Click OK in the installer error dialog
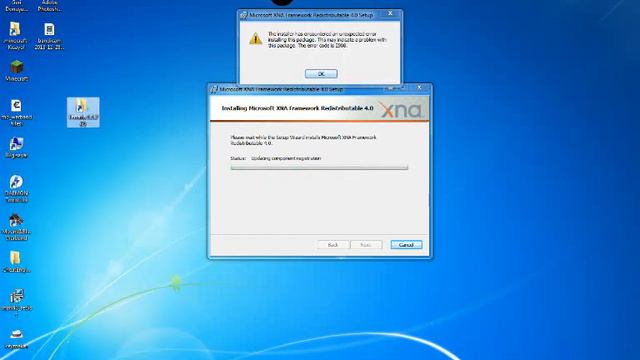 pos(321,74)
